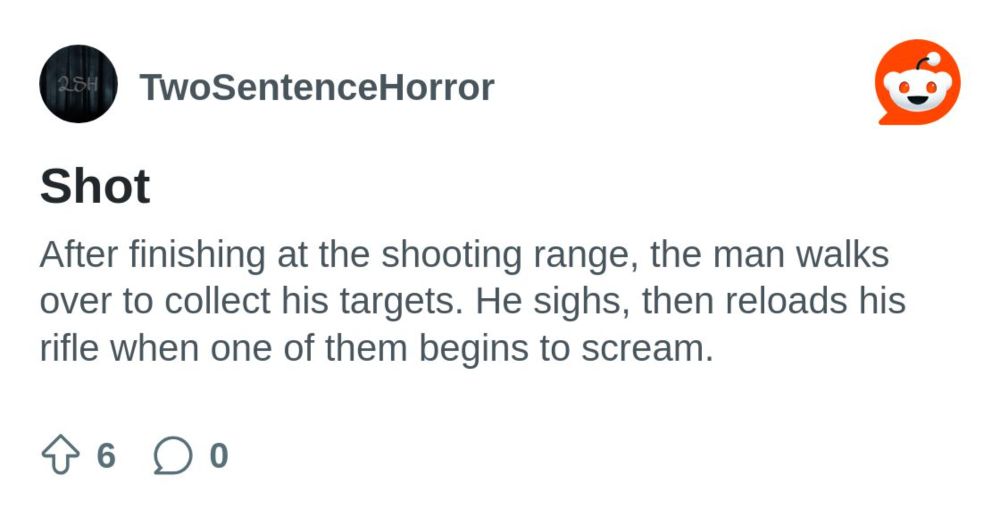Click the white antenna ball on Snoo logo

[934, 59]
